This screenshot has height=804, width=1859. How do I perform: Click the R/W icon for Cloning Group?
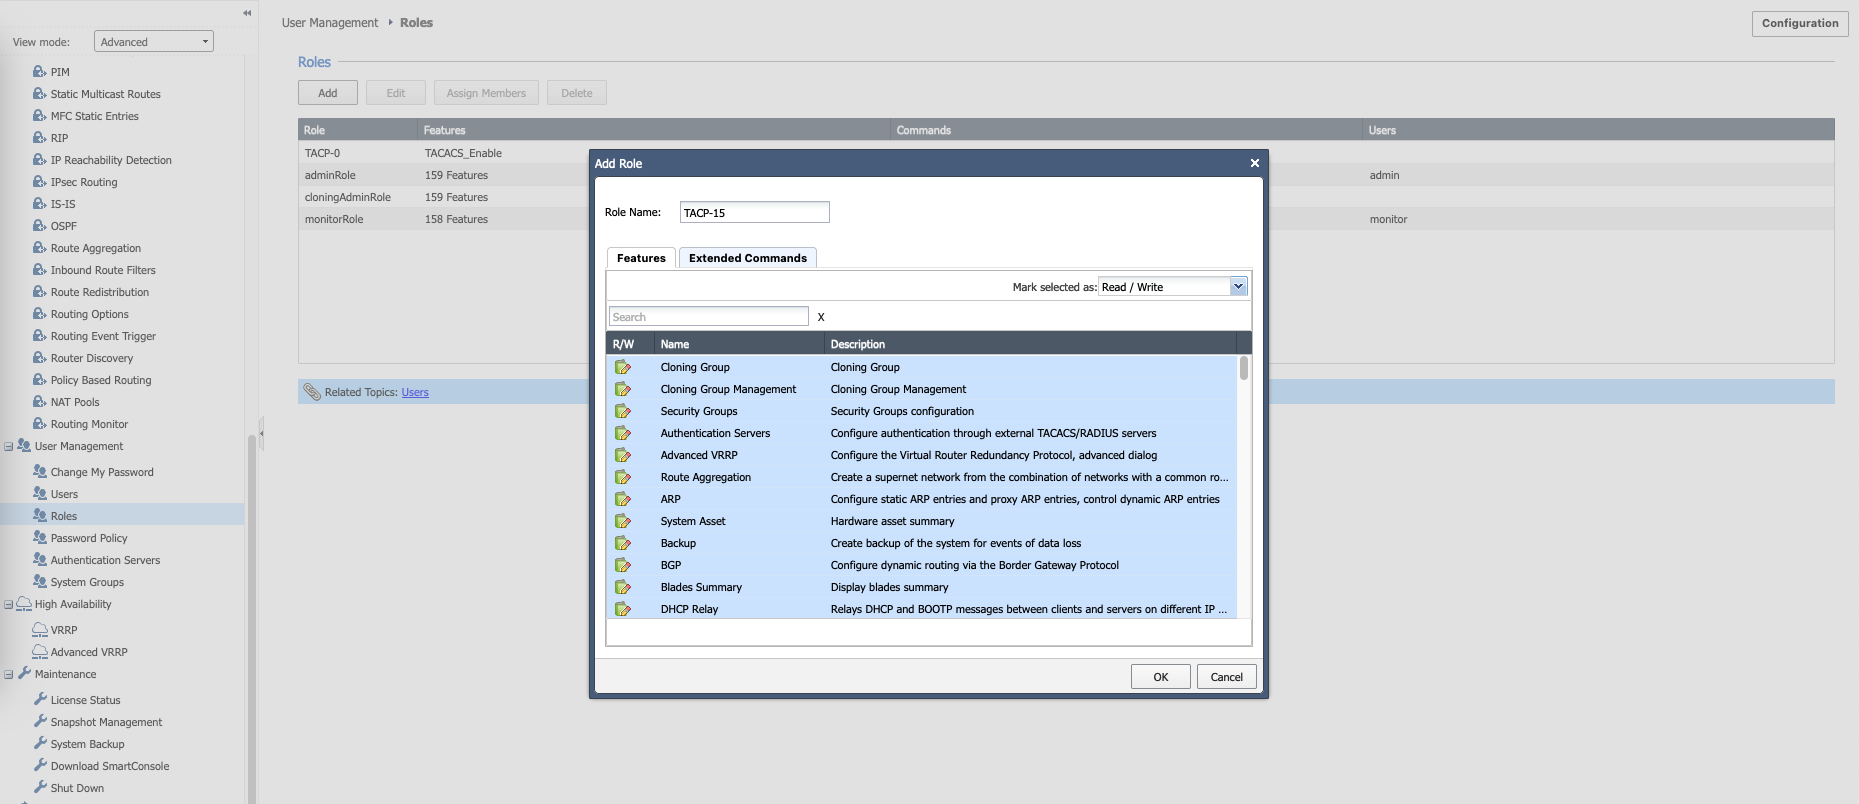coord(622,367)
